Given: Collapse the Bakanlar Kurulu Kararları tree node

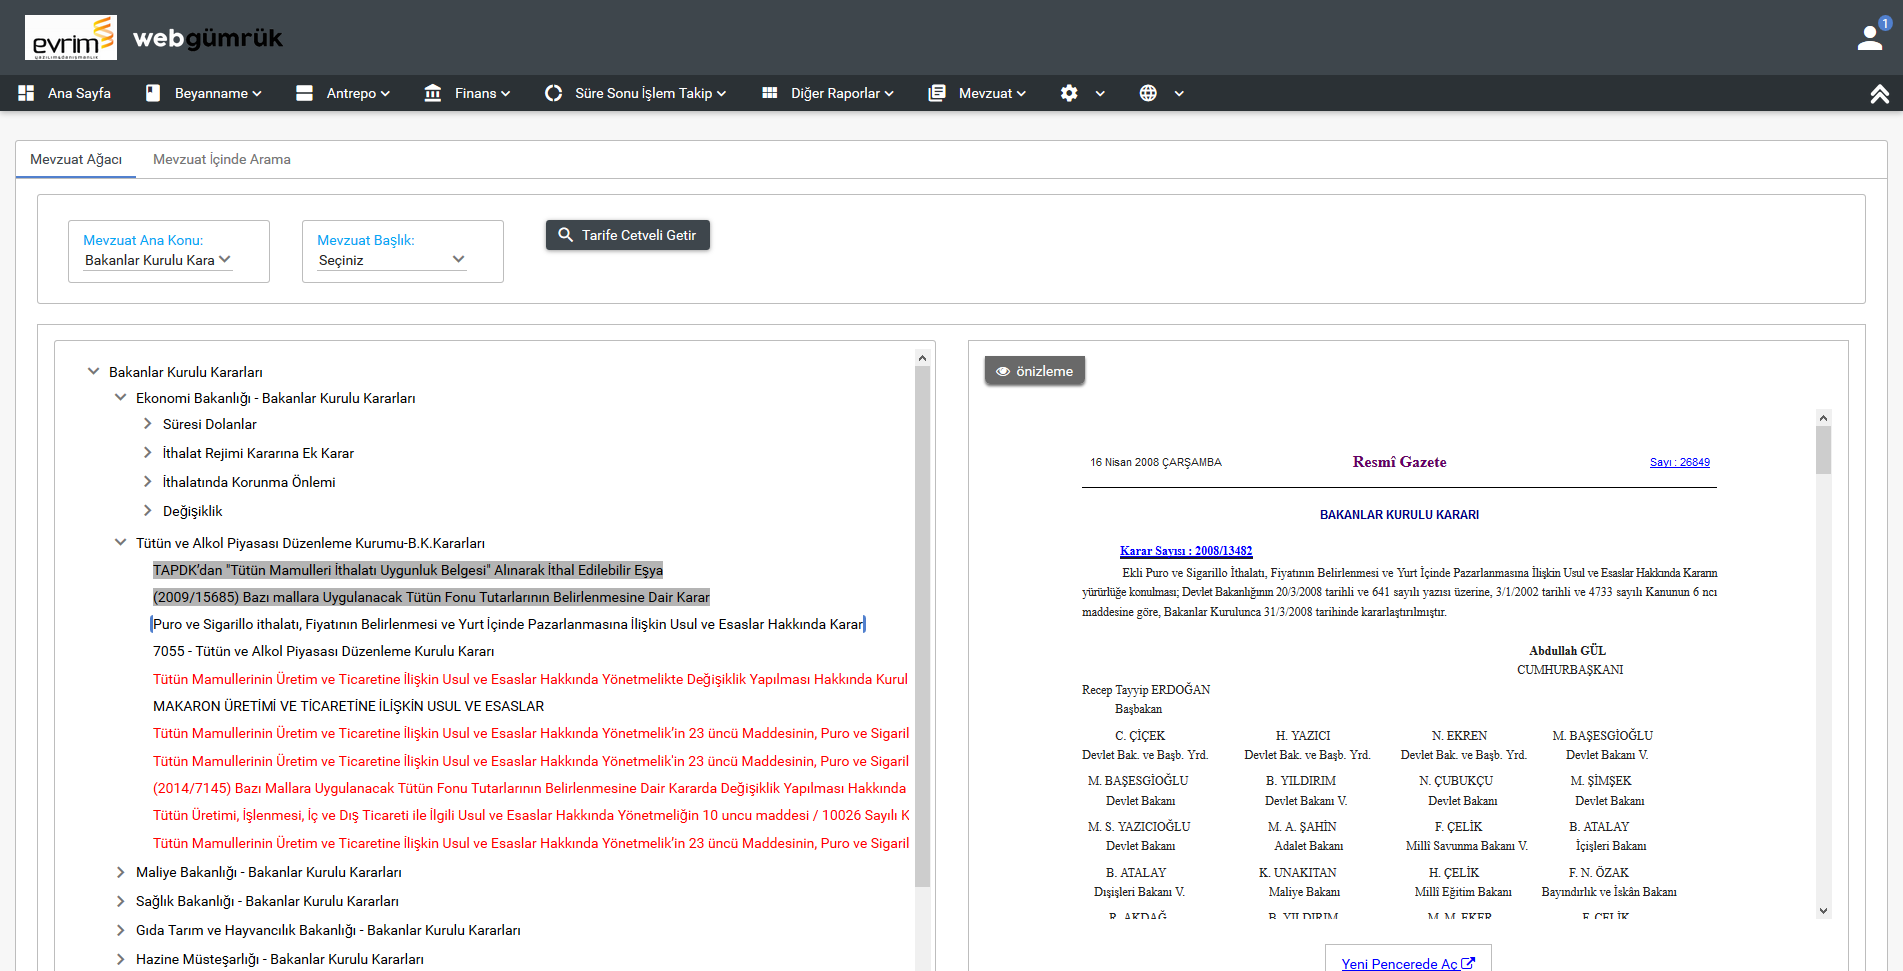Looking at the screenshot, I should [x=94, y=371].
